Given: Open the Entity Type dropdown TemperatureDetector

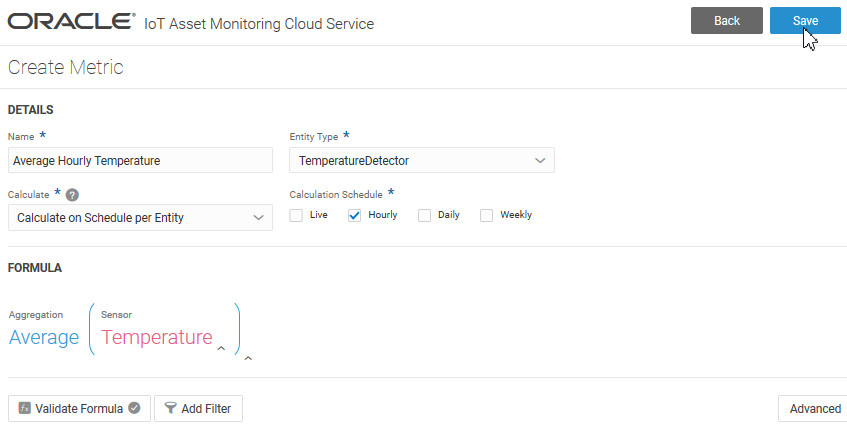Looking at the screenshot, I should click(x=422, y=160).
